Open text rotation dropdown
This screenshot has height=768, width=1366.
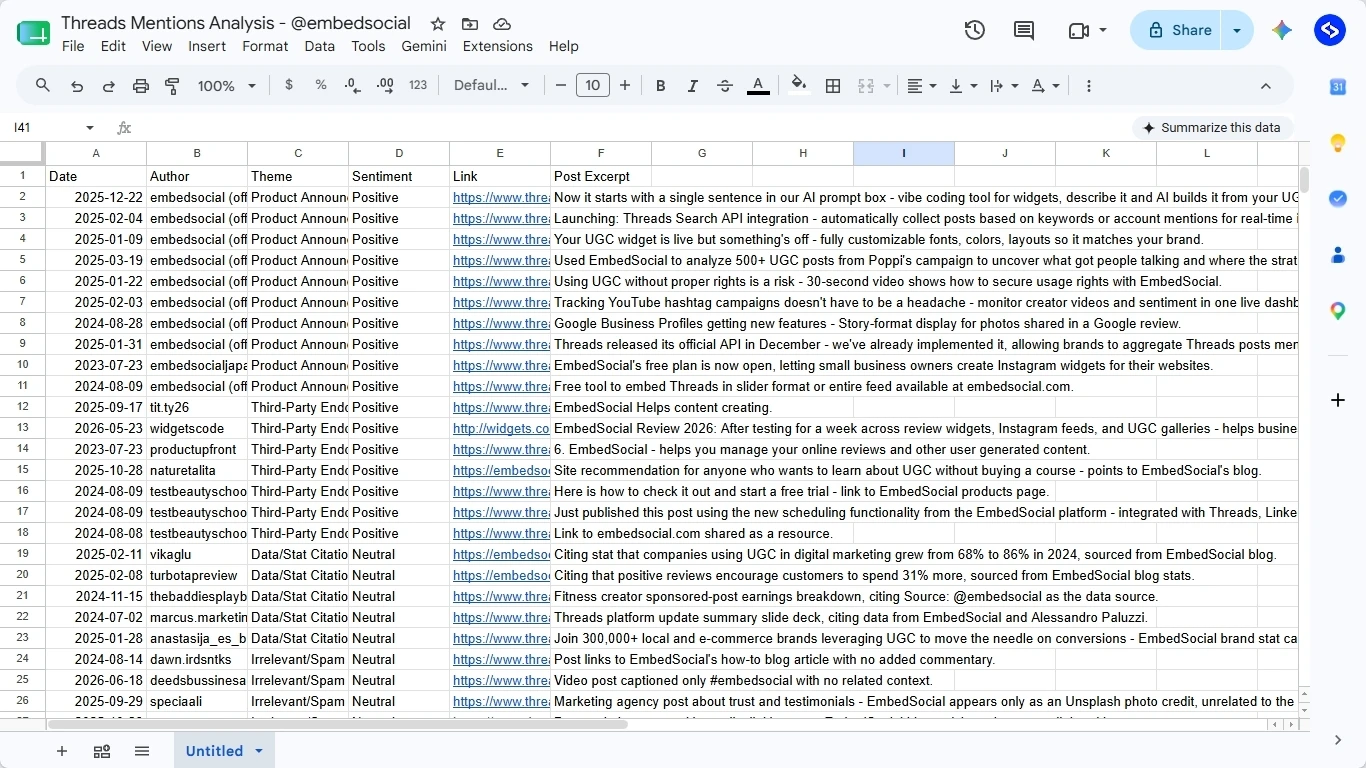pos(1045,86)
